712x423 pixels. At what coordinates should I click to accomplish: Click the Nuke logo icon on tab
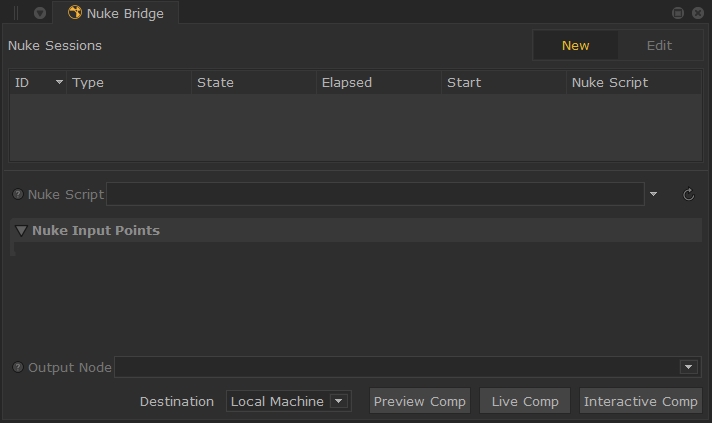(75, 13)
